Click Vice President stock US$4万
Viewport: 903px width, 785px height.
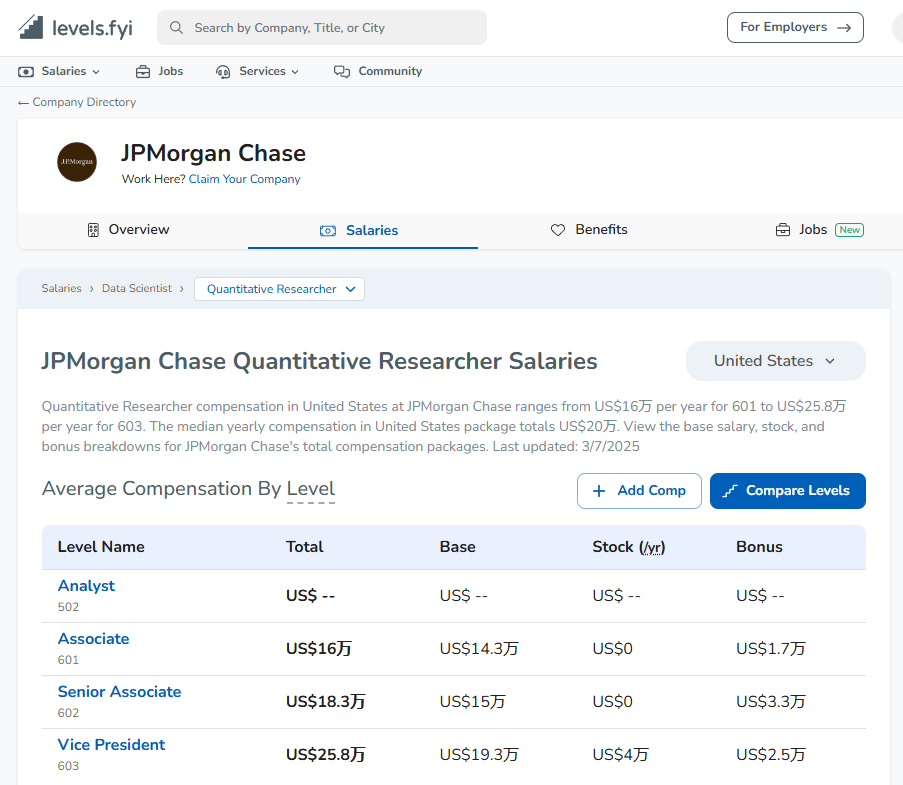click(621, 755)
